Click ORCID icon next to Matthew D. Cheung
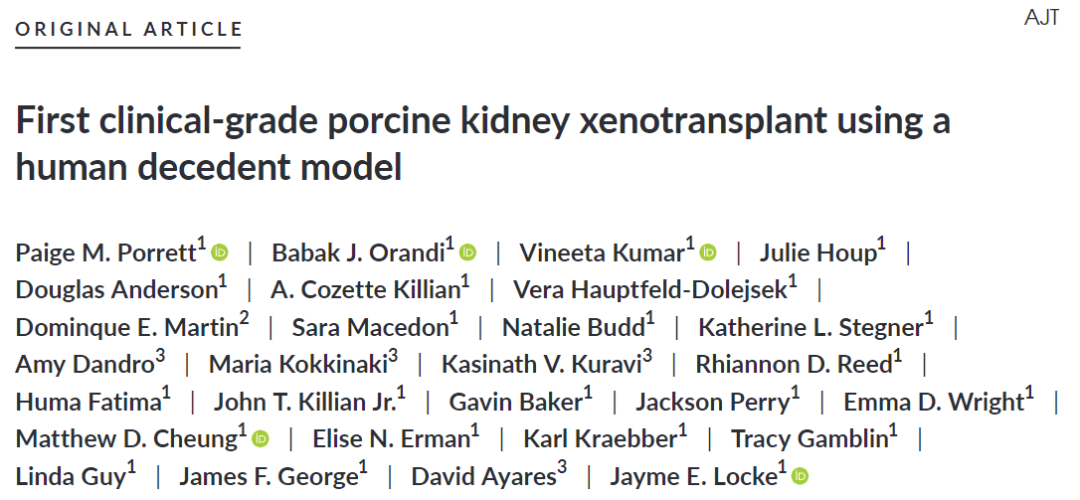 point(261,439)
